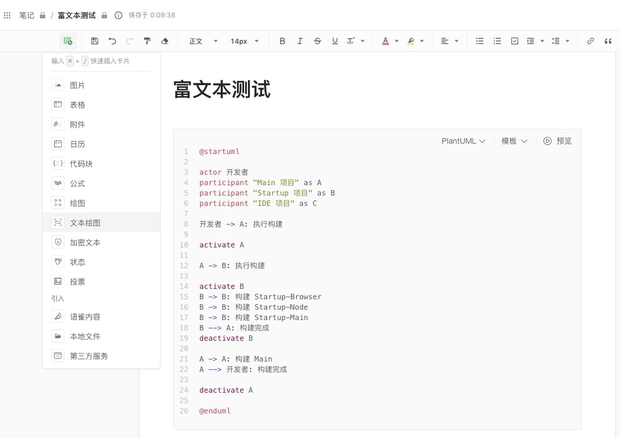
Task: Click the text alignment icon
Action: pyautogui.click(x=445, y=41)
